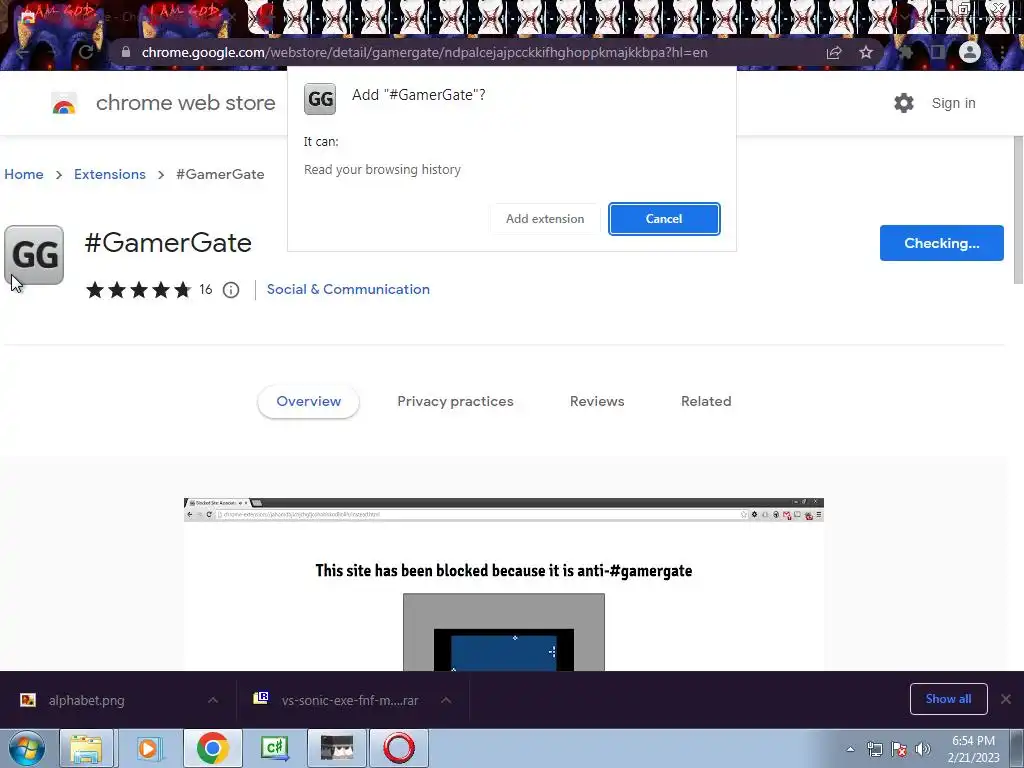Click the rating info circle icon
1024x768 pixels.
(x=231, y=290)
